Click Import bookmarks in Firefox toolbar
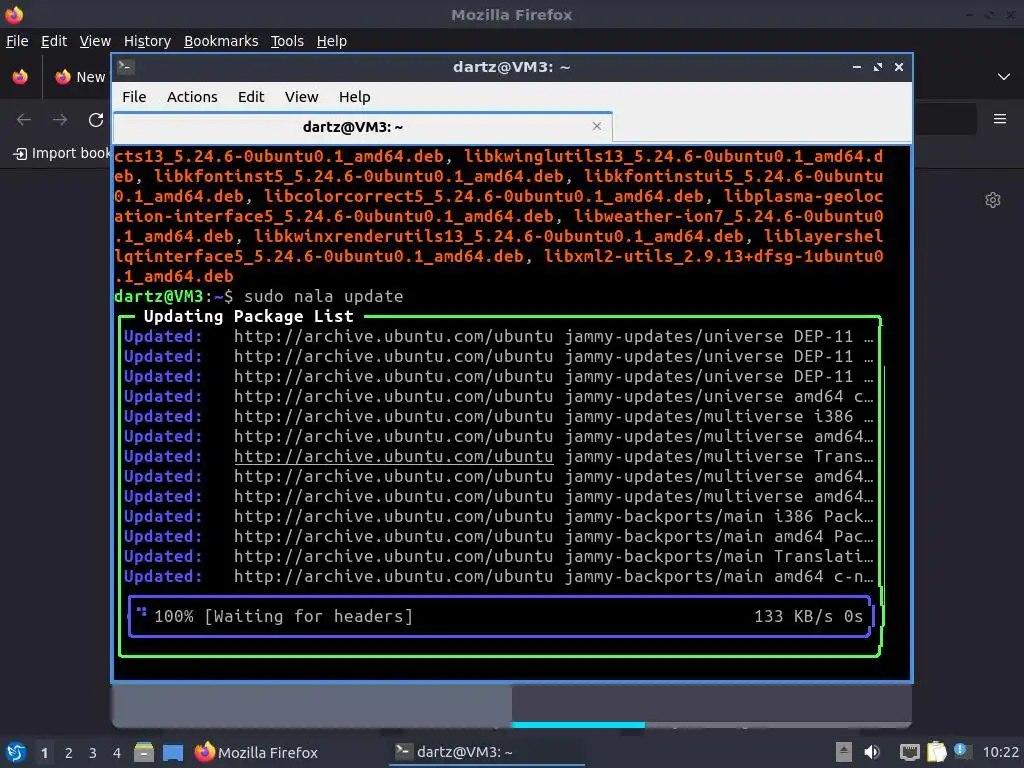 tap(62, 153)
